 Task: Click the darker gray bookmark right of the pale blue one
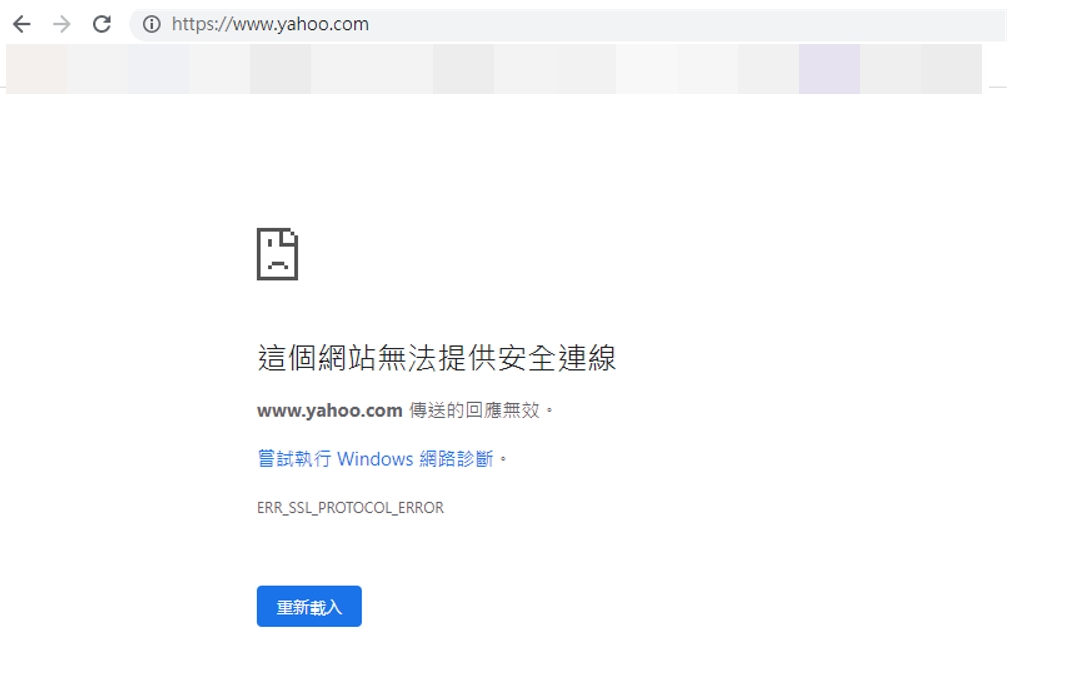[x=280, y=69]
